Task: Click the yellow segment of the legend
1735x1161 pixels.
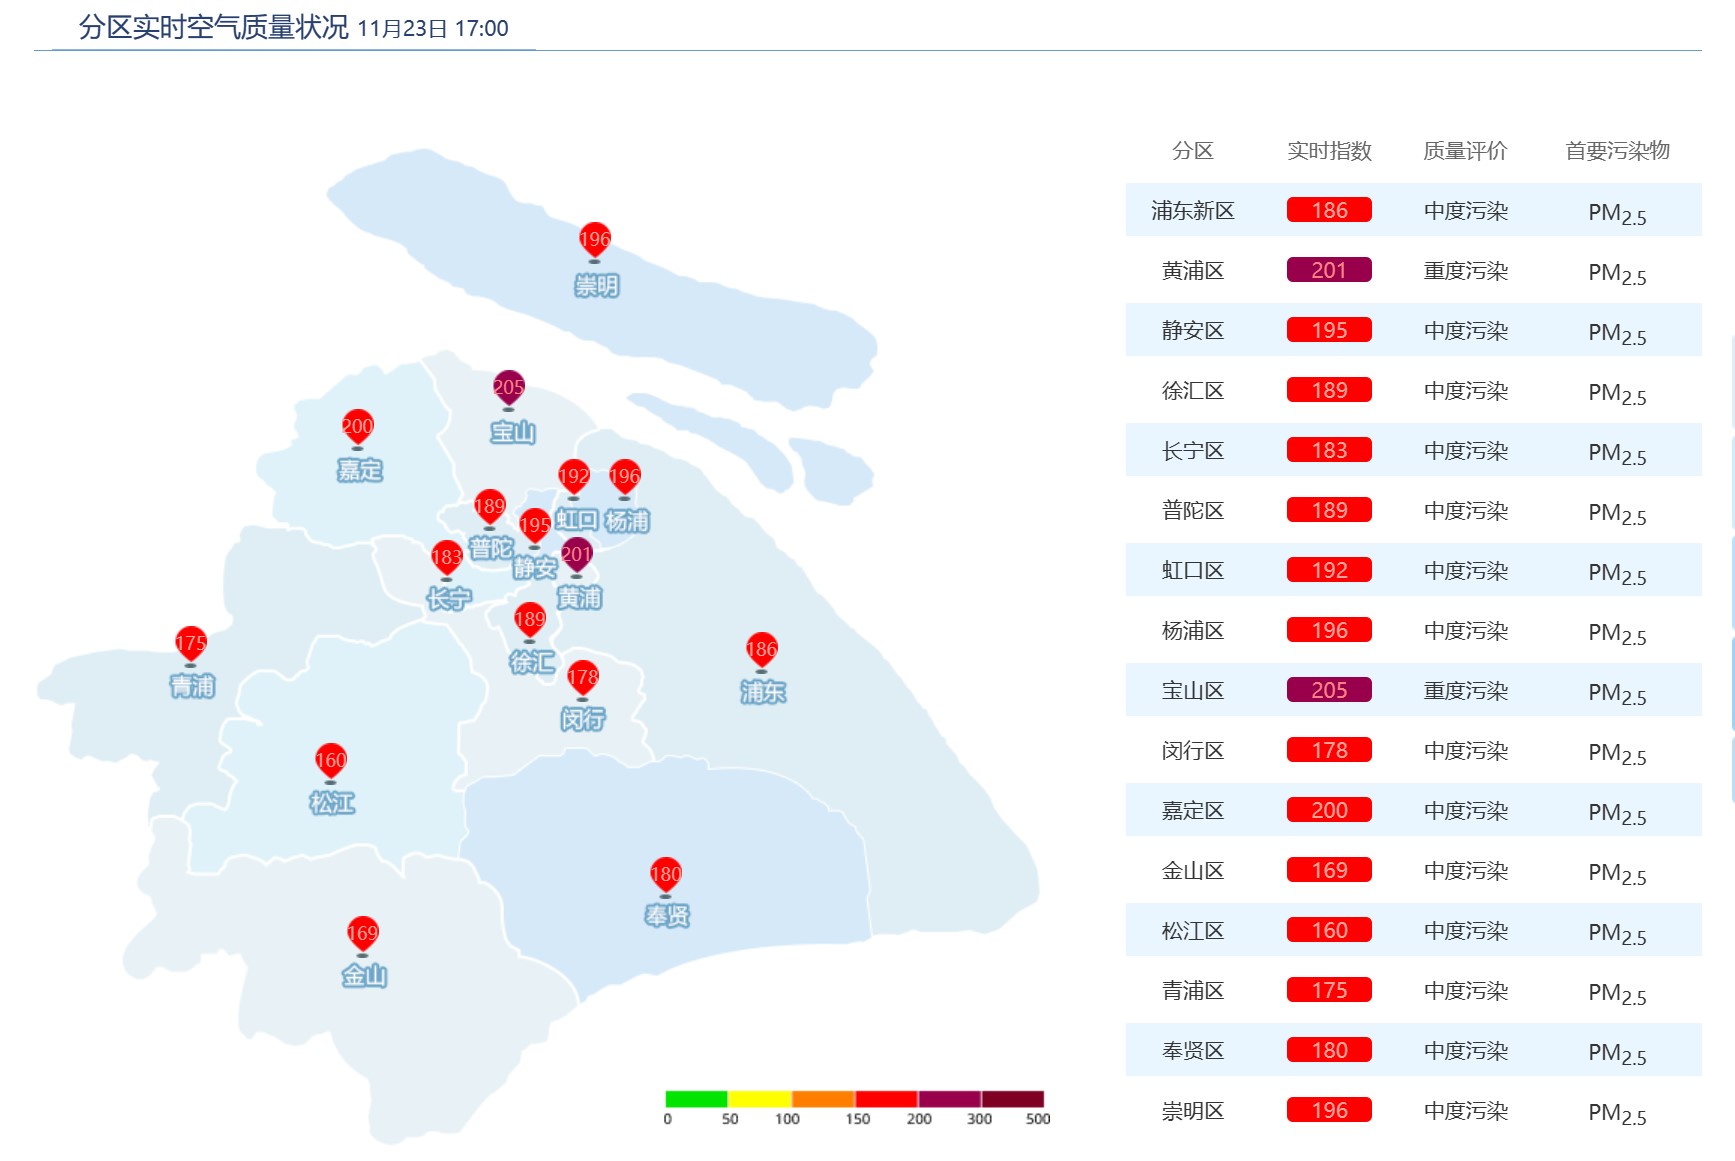Action: point(759,1099)
